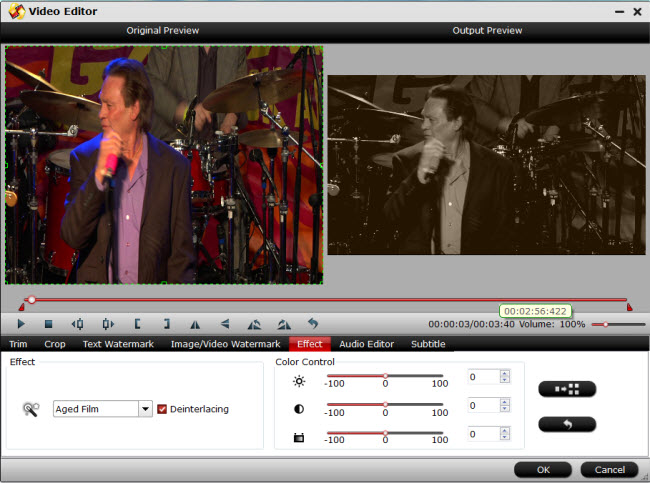This screenshot has width=650, height=483.
Task: Click the brightness sun icon
Action: point(299,381)
